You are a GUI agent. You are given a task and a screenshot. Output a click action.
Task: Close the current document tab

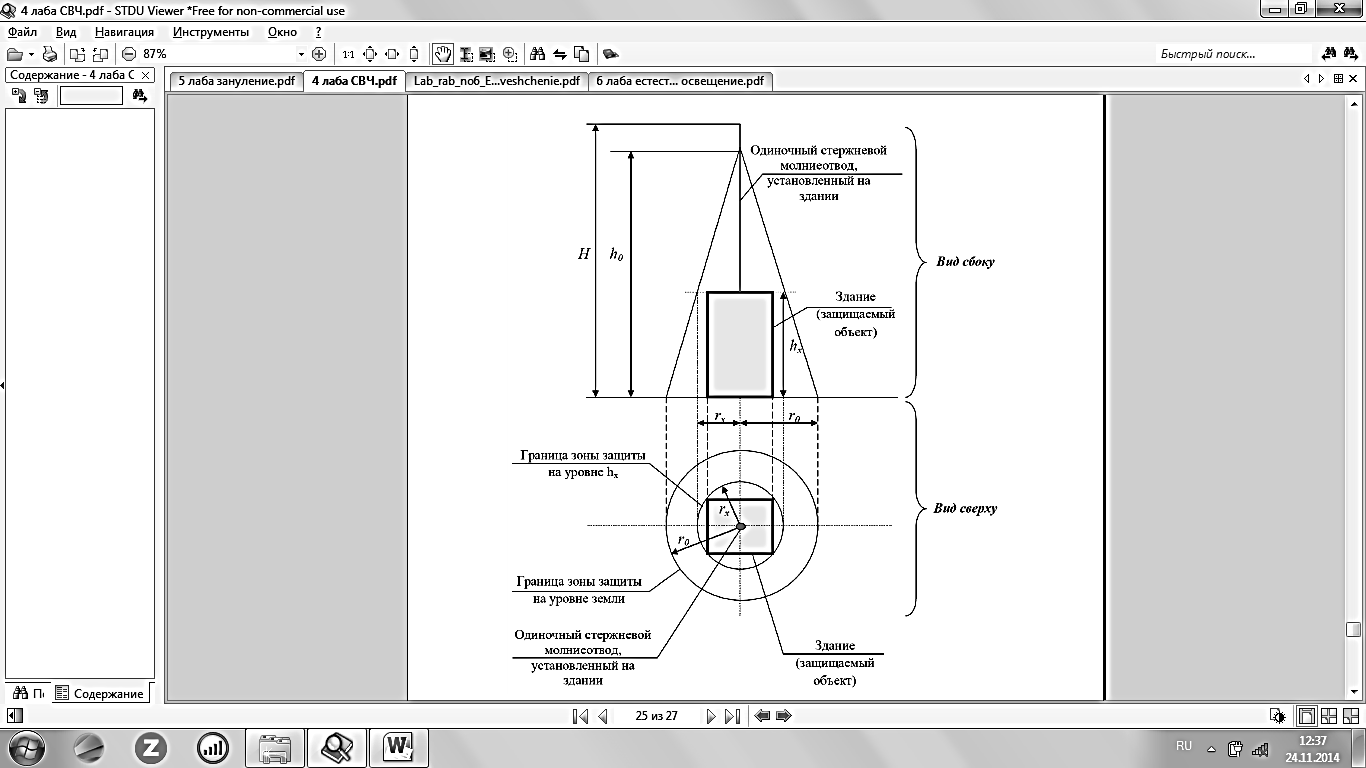coord(1354,79)
